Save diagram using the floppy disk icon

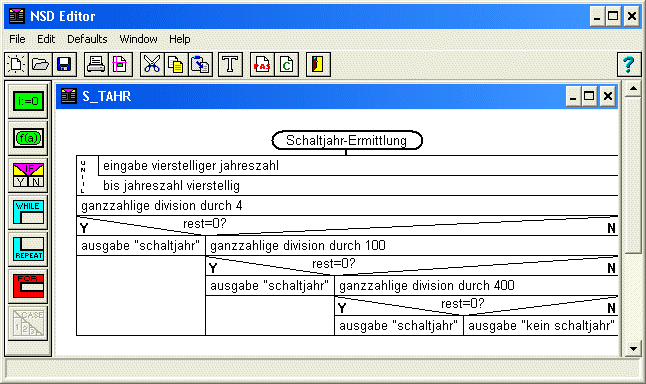pos(64,65)
